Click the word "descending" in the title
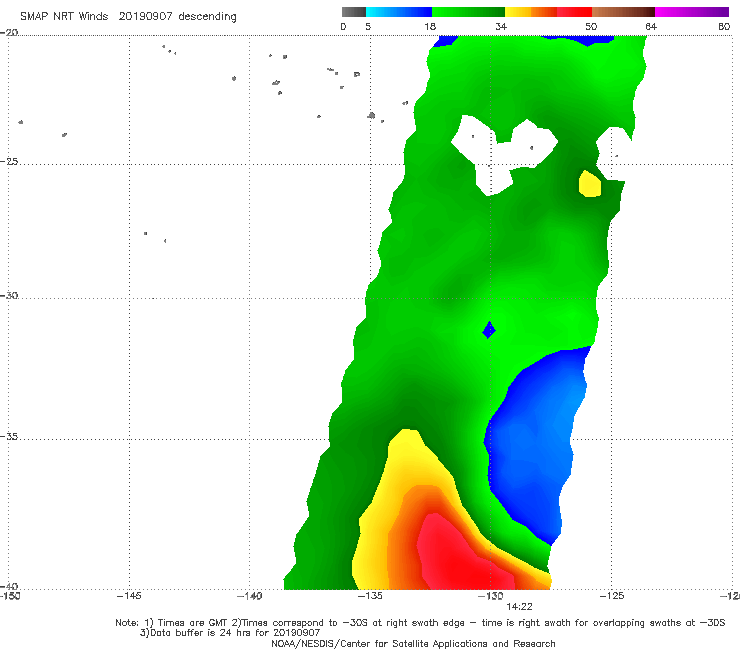The width and height of the screenshot is (740, 650). tap(207, 17)
